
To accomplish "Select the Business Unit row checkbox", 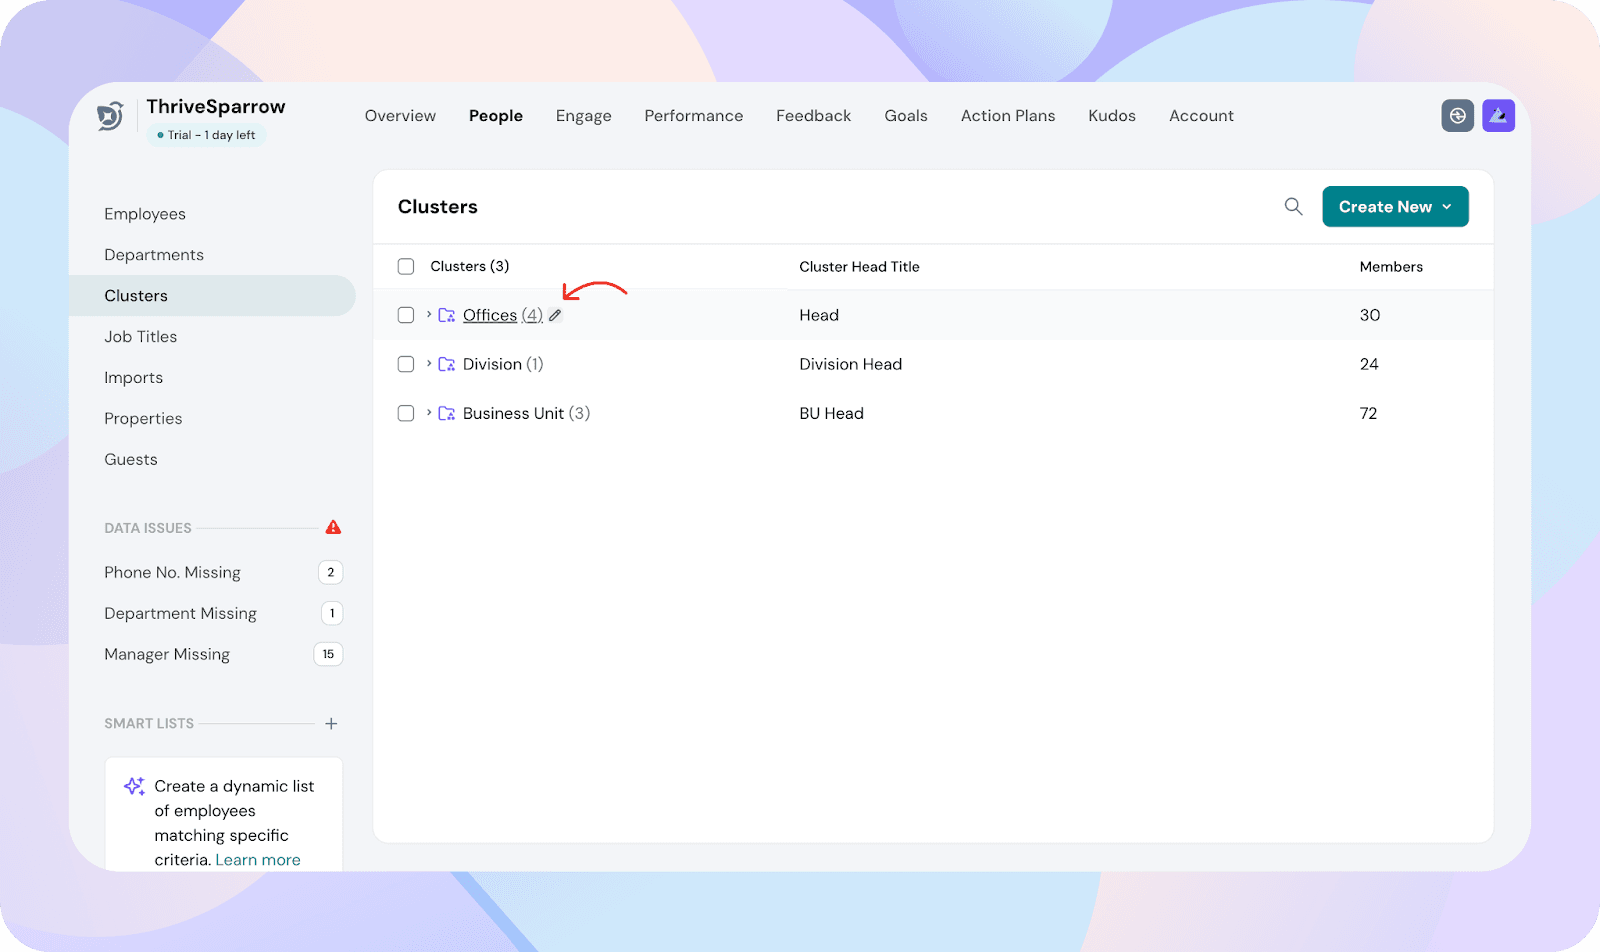I will click(406, 413).
